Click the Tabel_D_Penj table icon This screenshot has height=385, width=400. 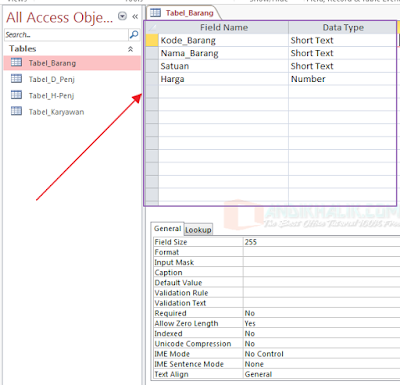coord(16,79)
